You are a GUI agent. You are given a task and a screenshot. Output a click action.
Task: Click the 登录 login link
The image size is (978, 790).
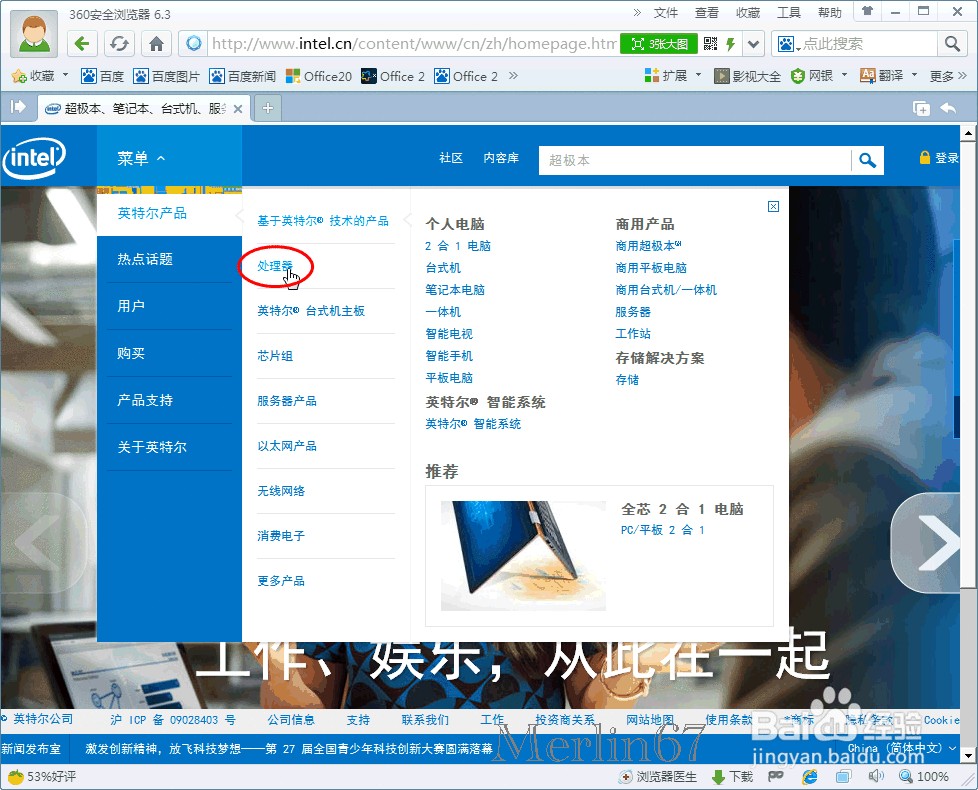939,158
